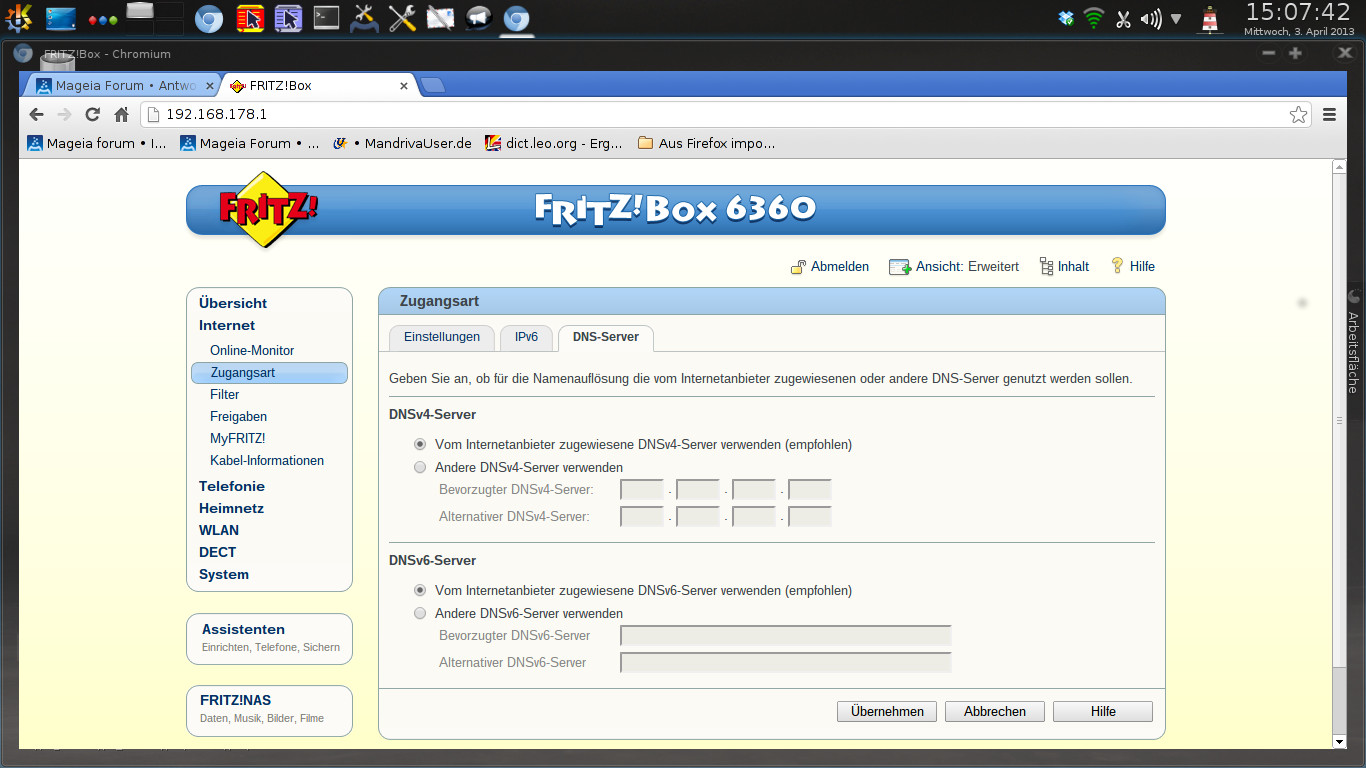
Task: Open the dict.leo.org bookmark
Action: tap(554, 143)
